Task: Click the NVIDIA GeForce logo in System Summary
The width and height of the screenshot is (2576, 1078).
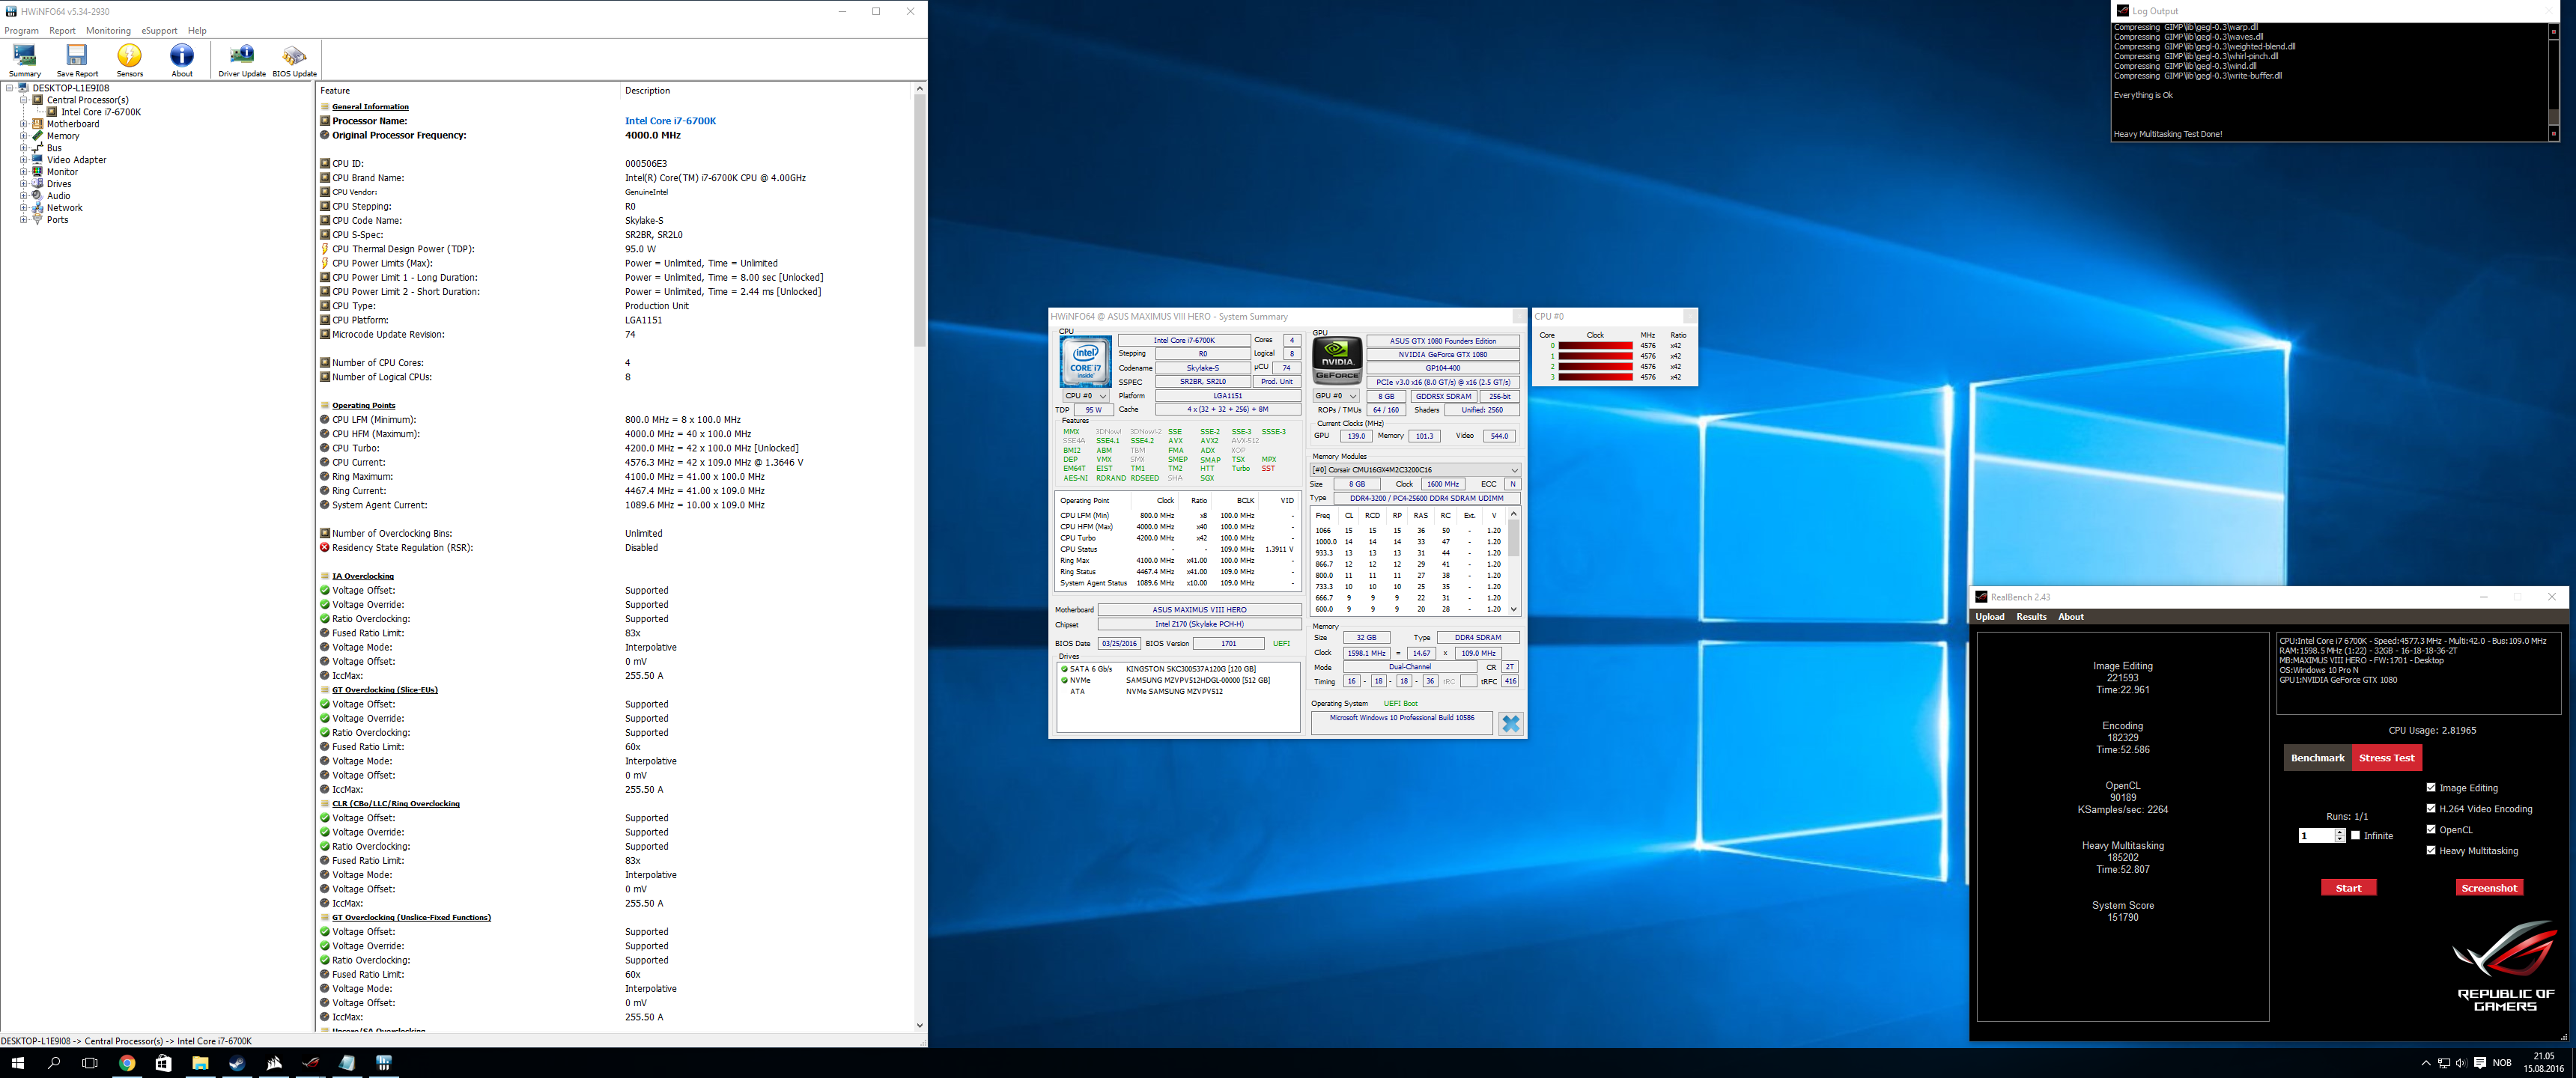Action: pos(1337,361)
